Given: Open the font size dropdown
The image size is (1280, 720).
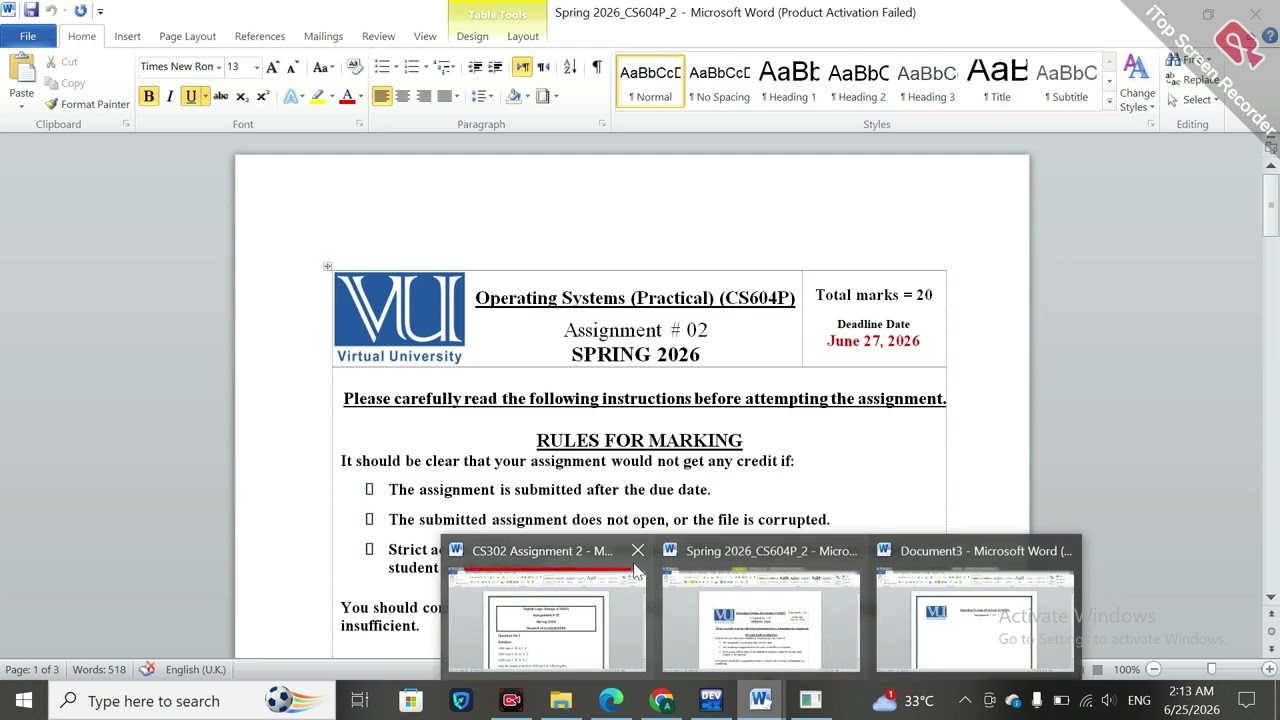Looking at the screenshot, I should [x=256, y=67].
